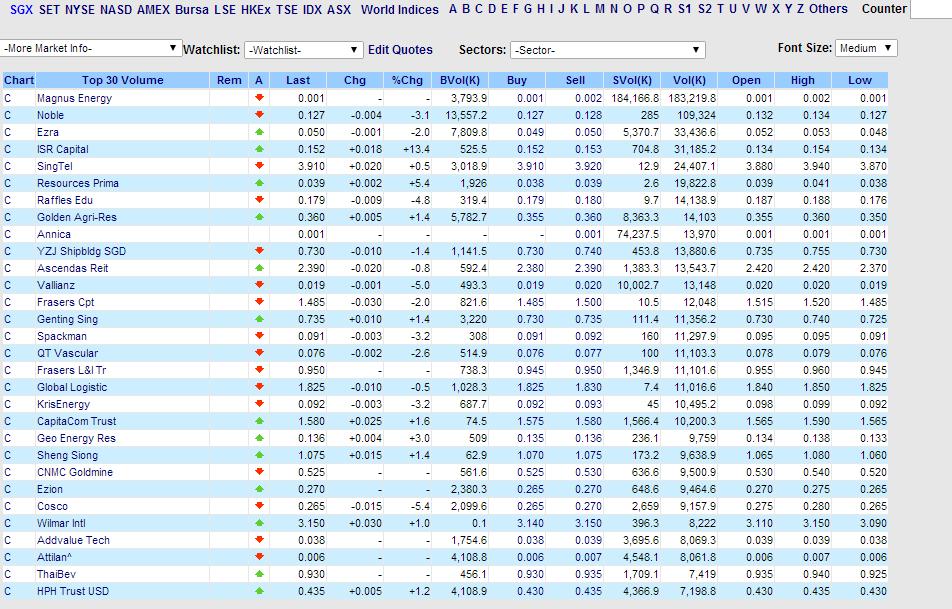Switch to the HKEx market tab
Viewport: 952px width, 609px height.
click(x=256, y=10)
